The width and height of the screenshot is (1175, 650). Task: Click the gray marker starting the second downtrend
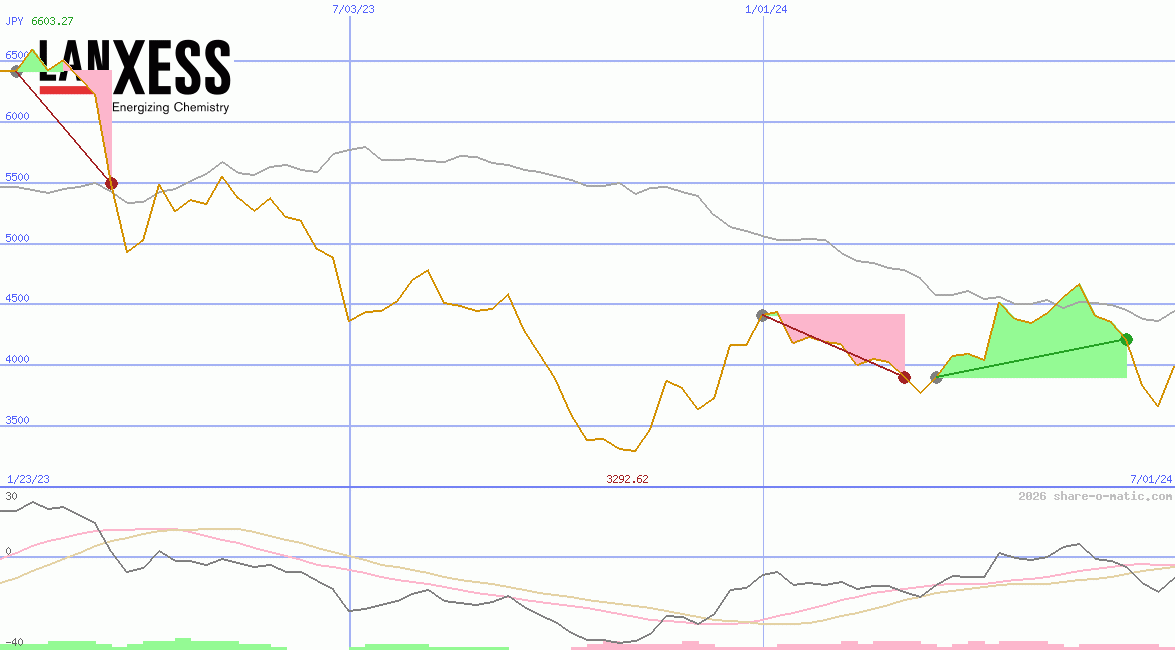tap(762, 313)
